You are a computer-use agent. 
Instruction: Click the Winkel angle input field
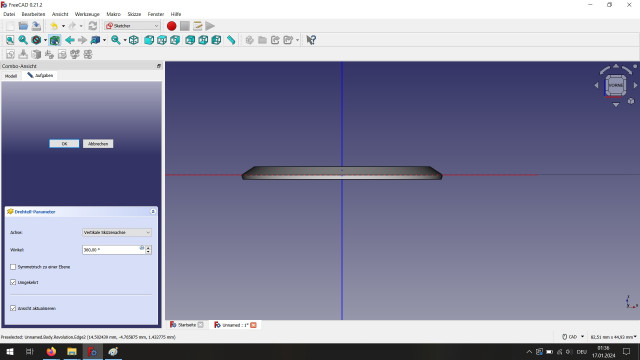(113, 249)
